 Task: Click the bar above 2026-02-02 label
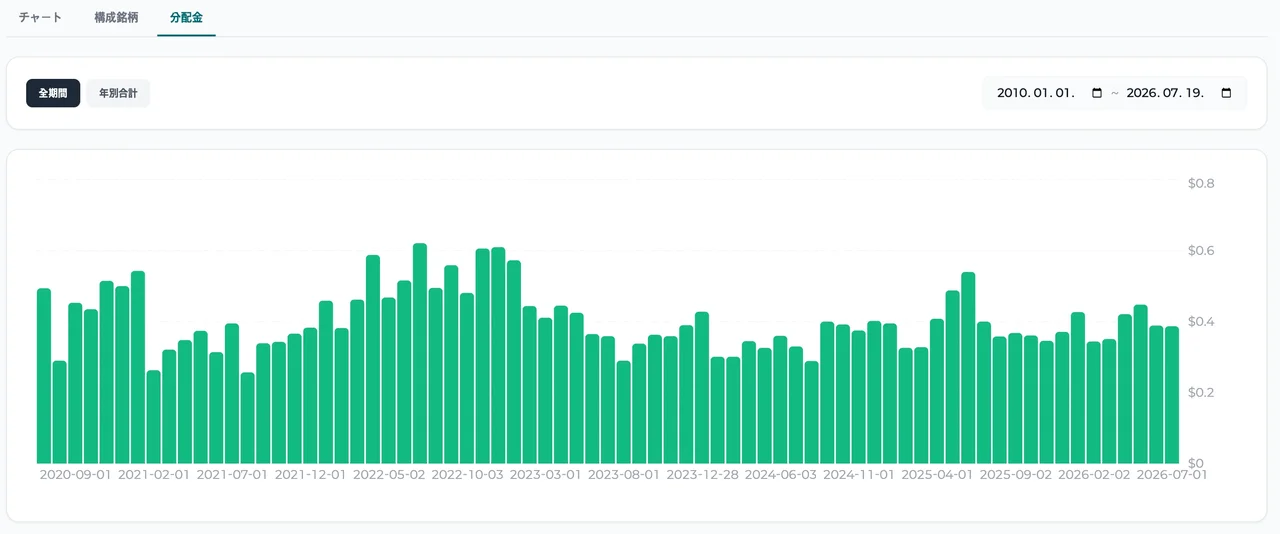pyautogui.click(x=1094, y=403)
